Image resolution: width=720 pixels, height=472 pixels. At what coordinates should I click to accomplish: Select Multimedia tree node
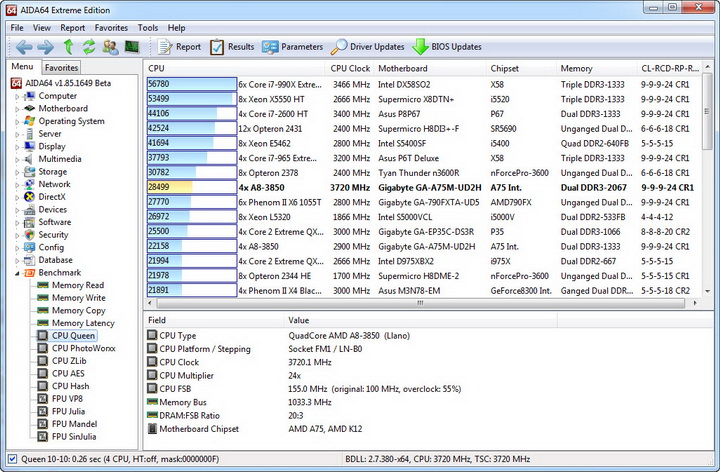click(x=60, y=159)
